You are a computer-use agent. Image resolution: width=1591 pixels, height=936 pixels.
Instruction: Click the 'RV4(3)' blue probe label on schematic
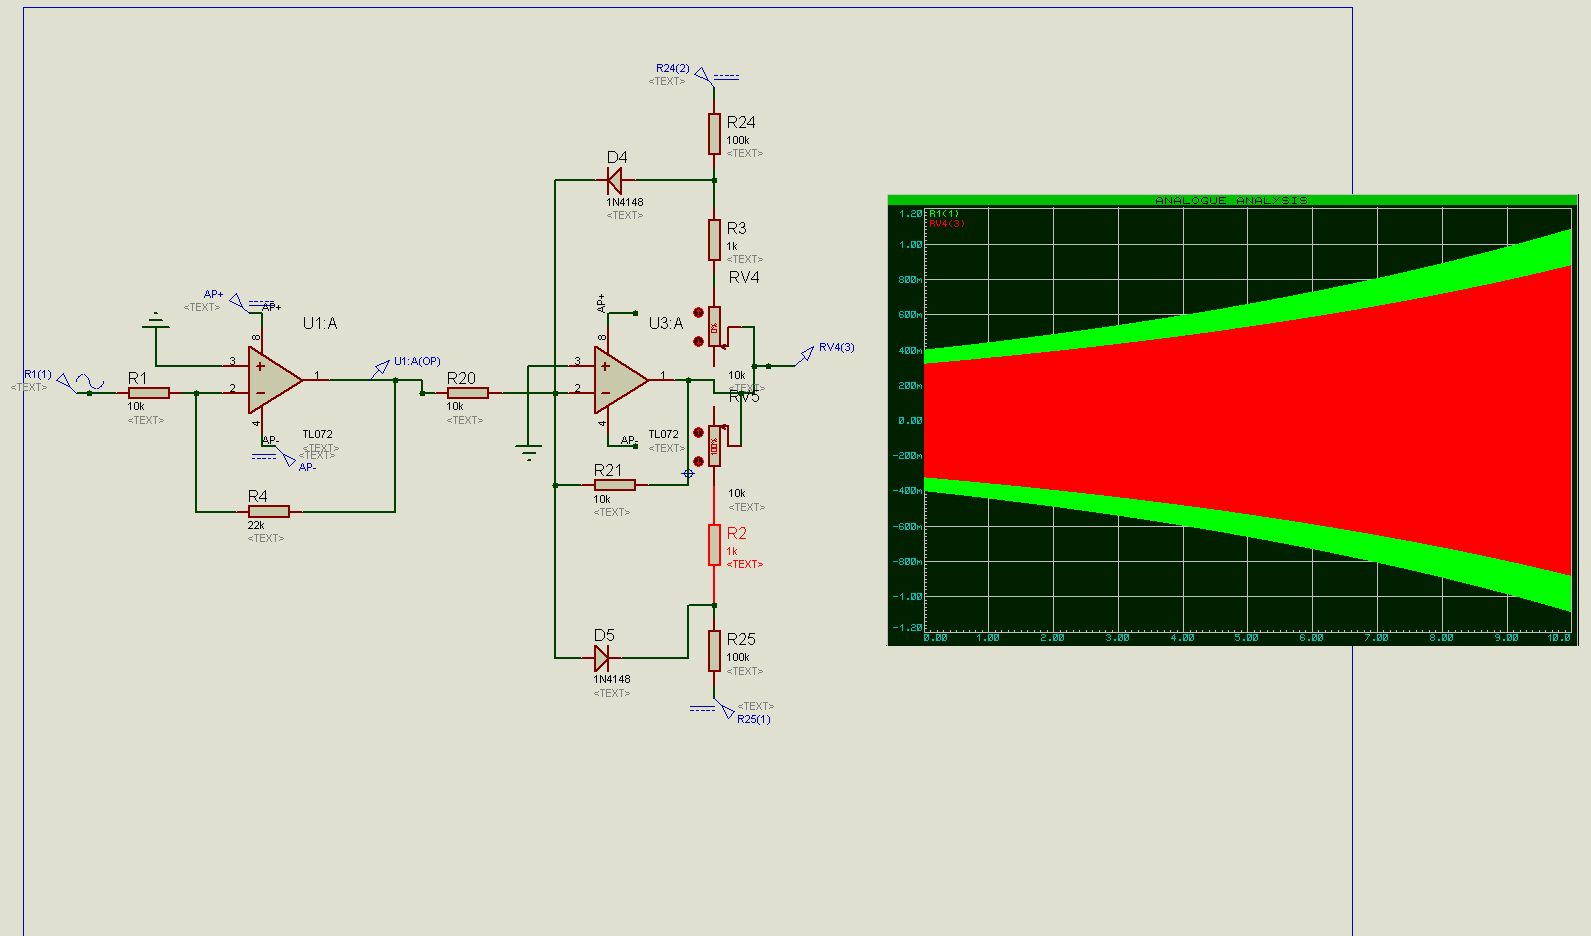coord(837,348)
